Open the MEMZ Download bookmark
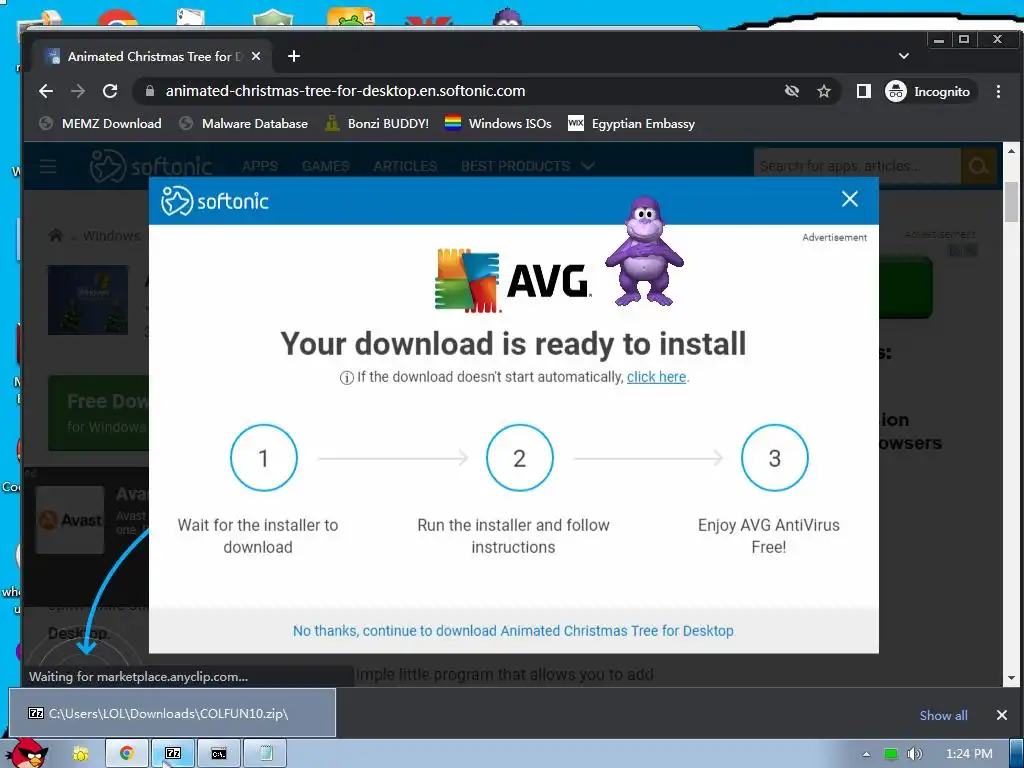 tap(101, 123)
